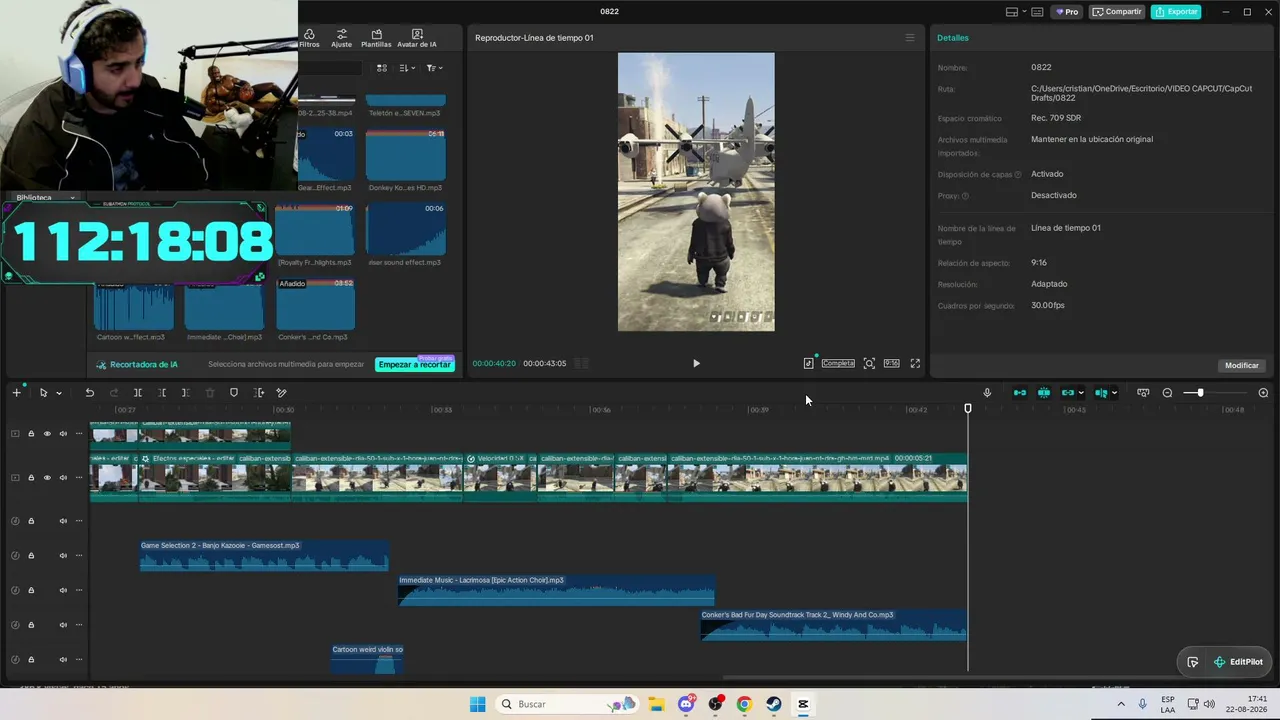Click the Taskbar search box labeled Buscar
Viewport: 1280px width, 720px height.
point(567,704)
